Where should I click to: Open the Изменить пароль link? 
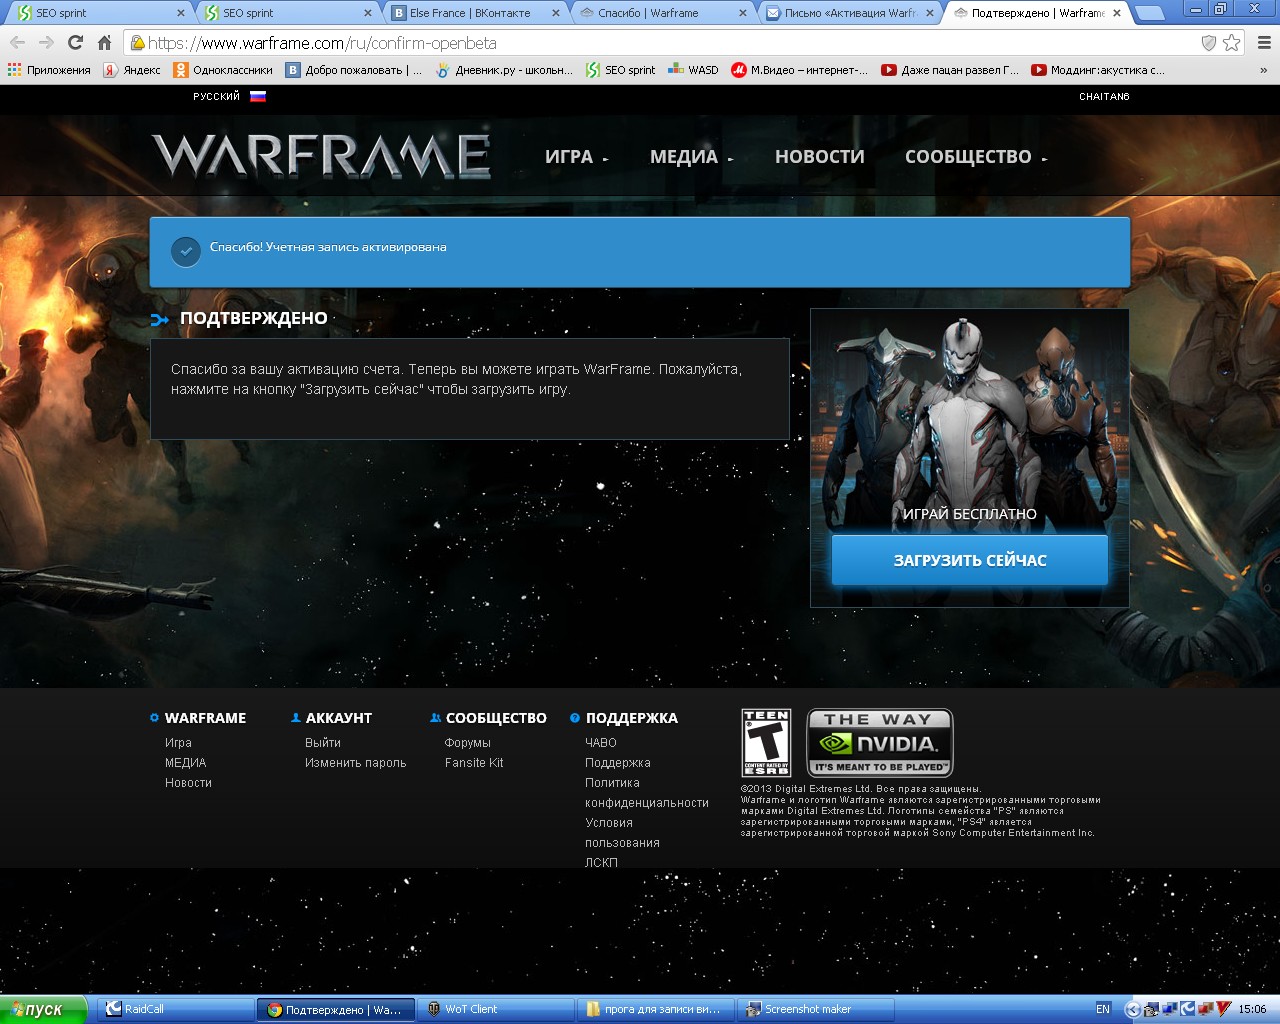356,763
